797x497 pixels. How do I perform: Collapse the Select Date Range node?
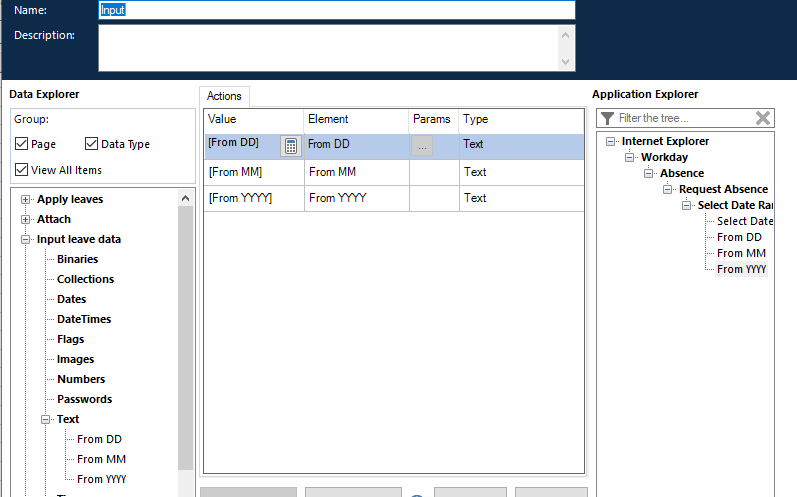click(686, 205)
